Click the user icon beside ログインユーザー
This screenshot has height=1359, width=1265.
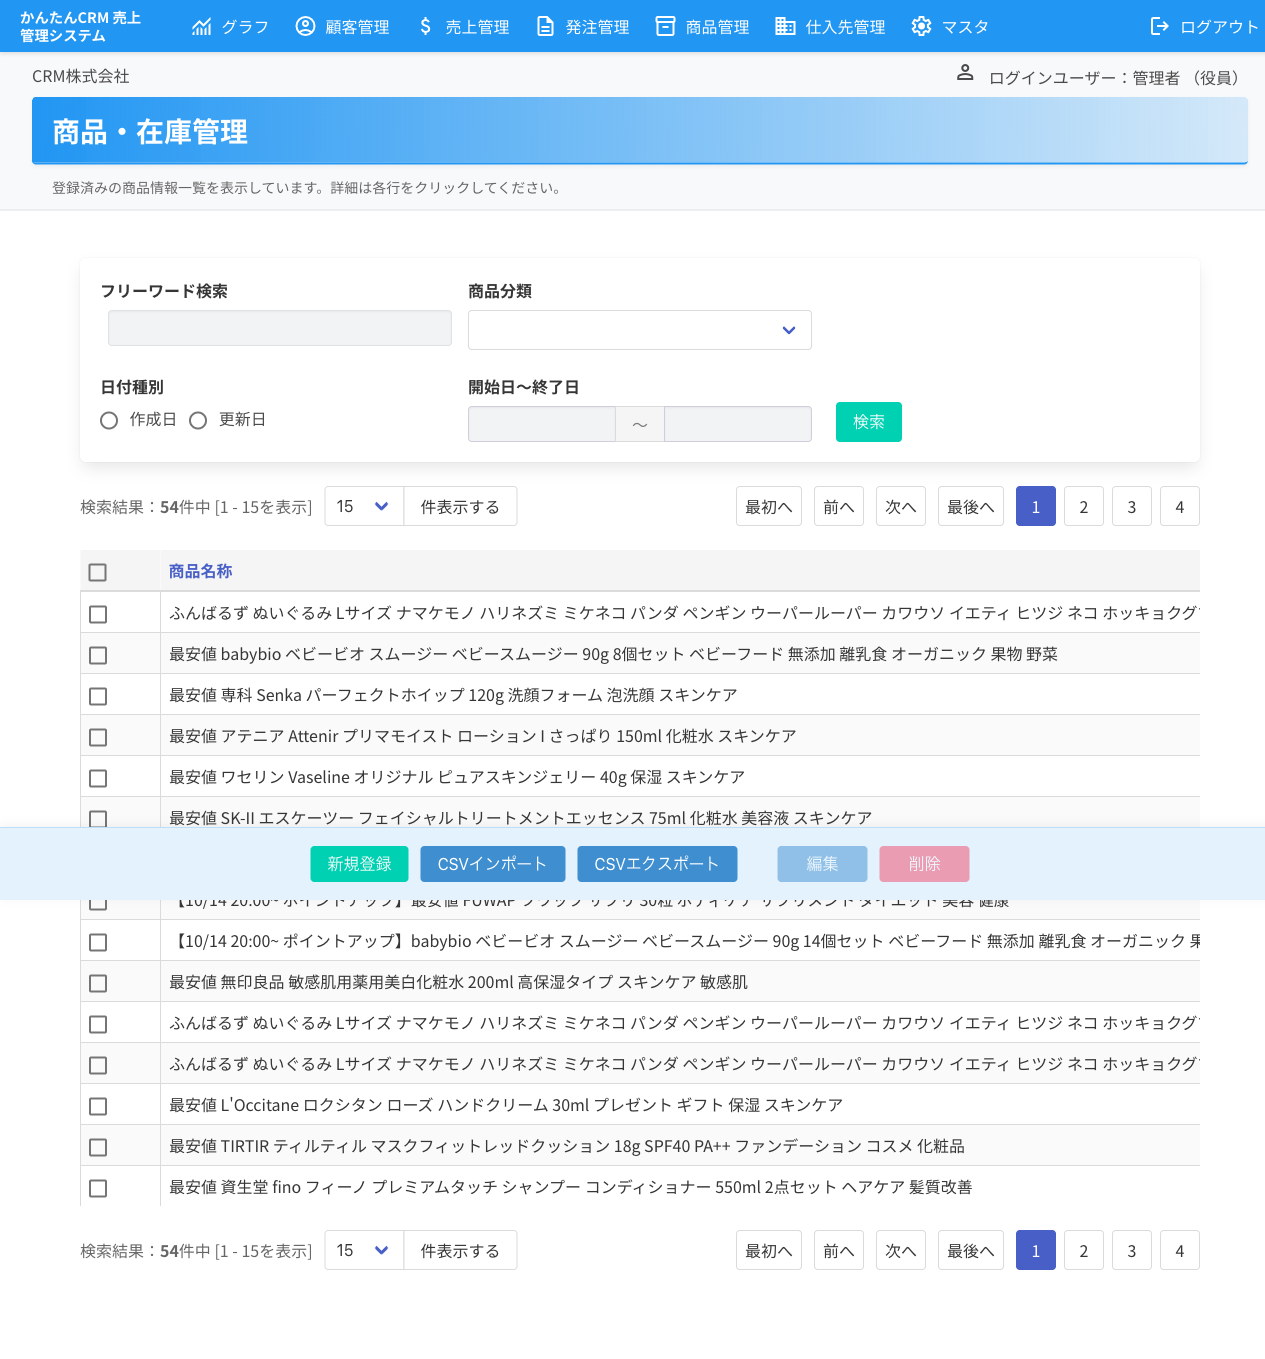coord(964,72)
